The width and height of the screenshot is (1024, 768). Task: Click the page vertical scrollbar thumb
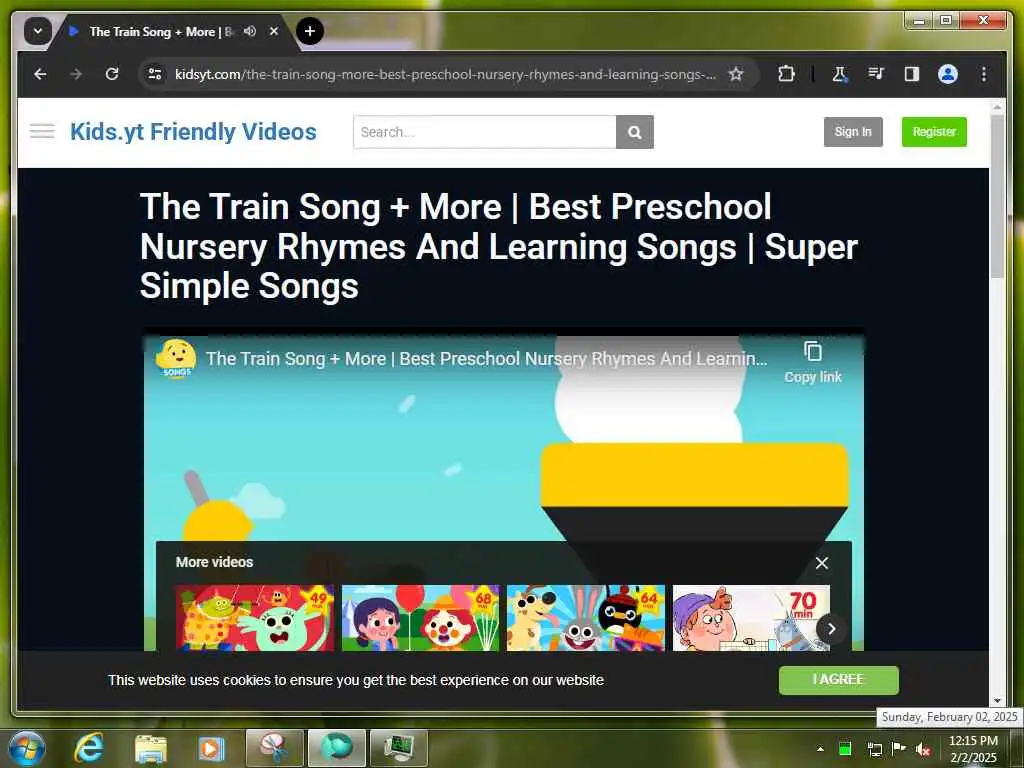click(997, 196)
